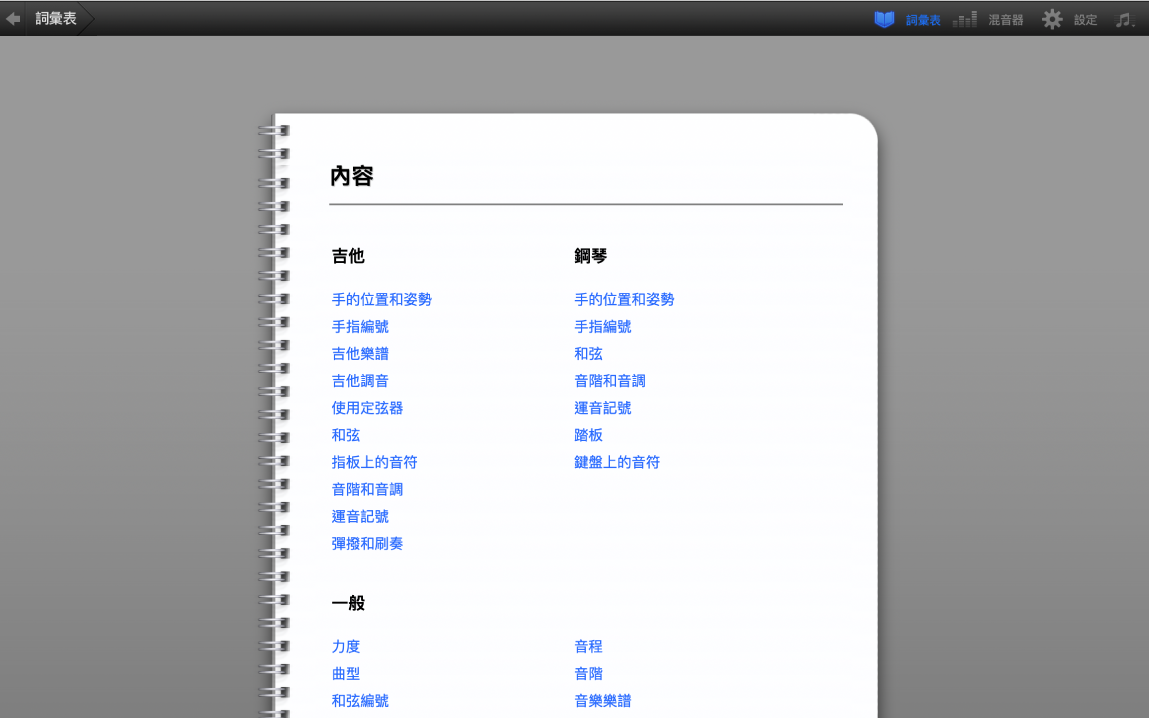
Task: Open 指板上的音符 in the guitar section
Action: [x=374, y=462]
